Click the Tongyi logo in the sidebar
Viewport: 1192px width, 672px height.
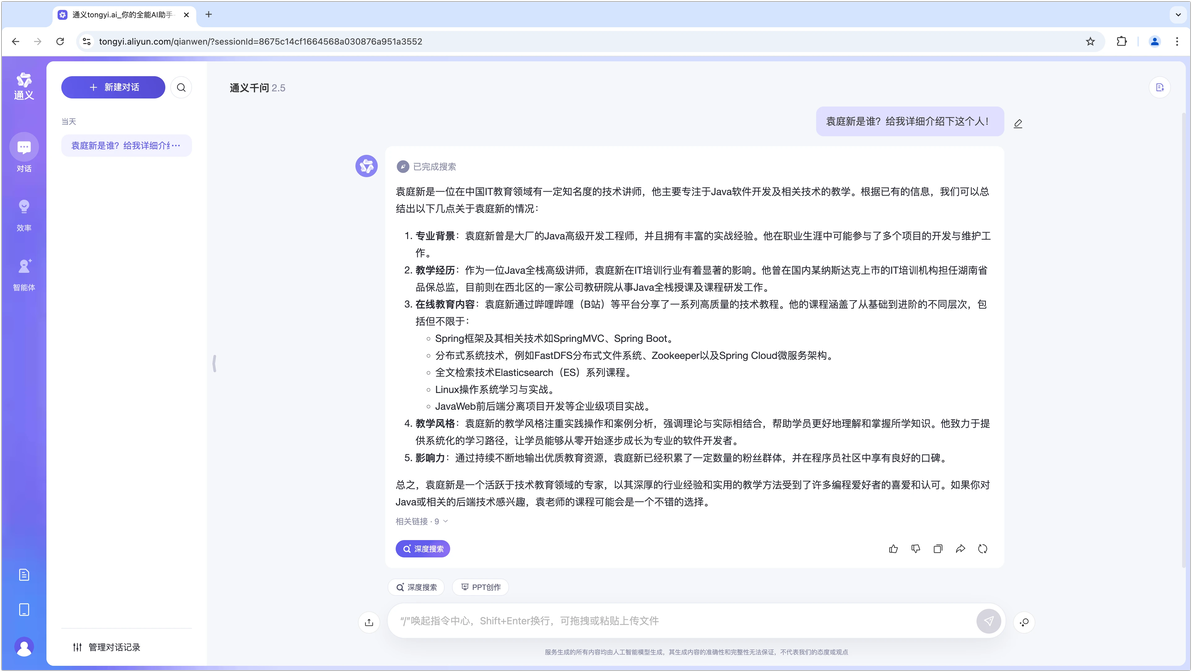pos(24,86)
